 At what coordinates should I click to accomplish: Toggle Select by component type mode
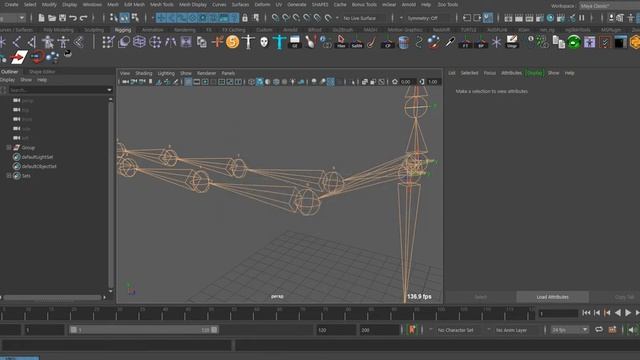point(135,18)
